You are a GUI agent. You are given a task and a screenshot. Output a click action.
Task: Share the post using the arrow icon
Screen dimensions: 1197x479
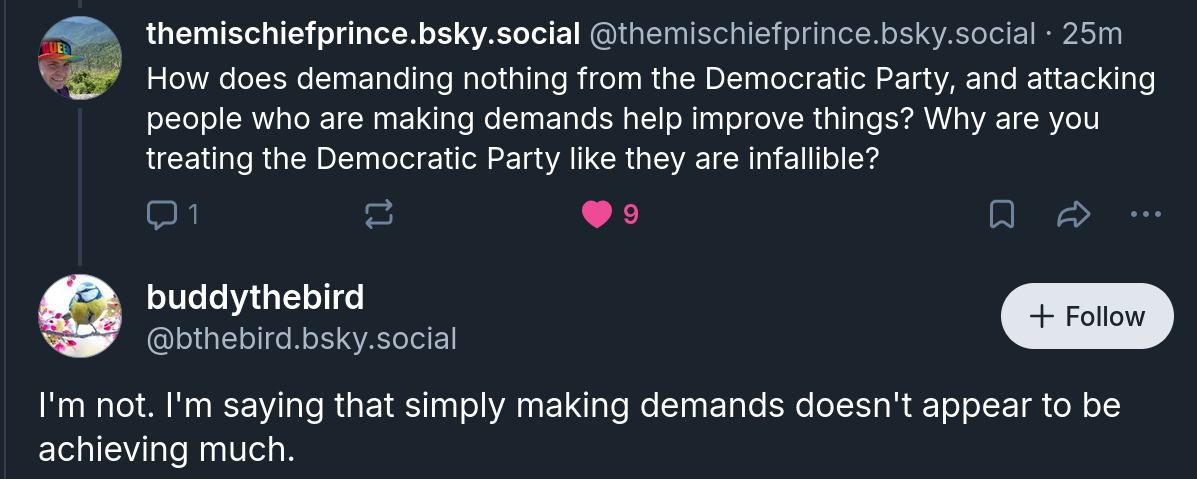pyautogui.click(x=1071, y=214)
